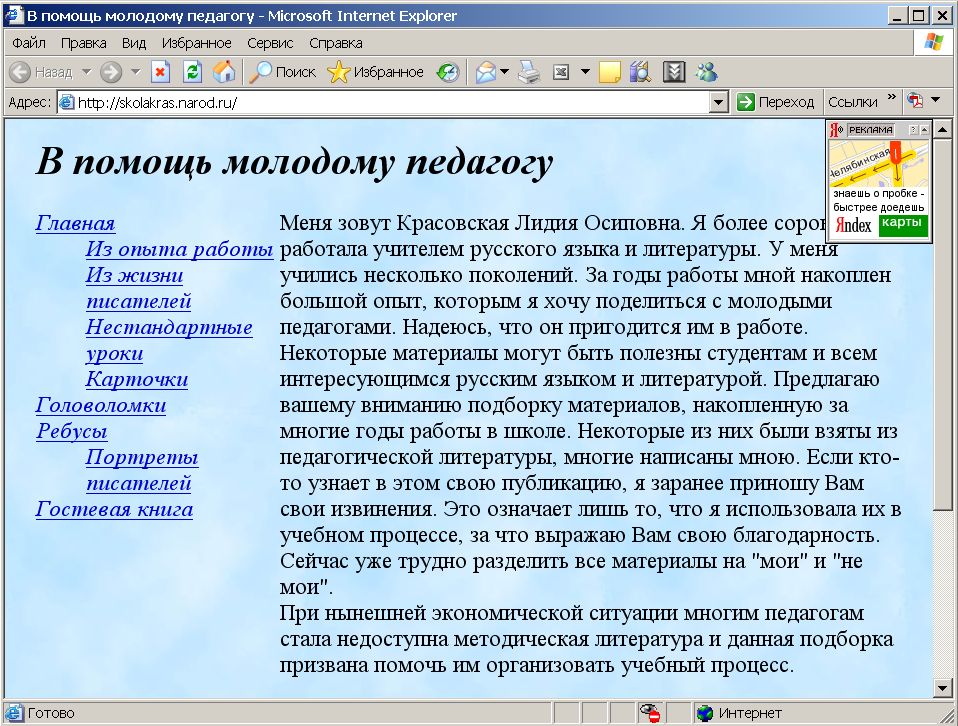Open the Из жизни писателей link
This screenshot has width=958, height=726.
[x=138, y=288]
